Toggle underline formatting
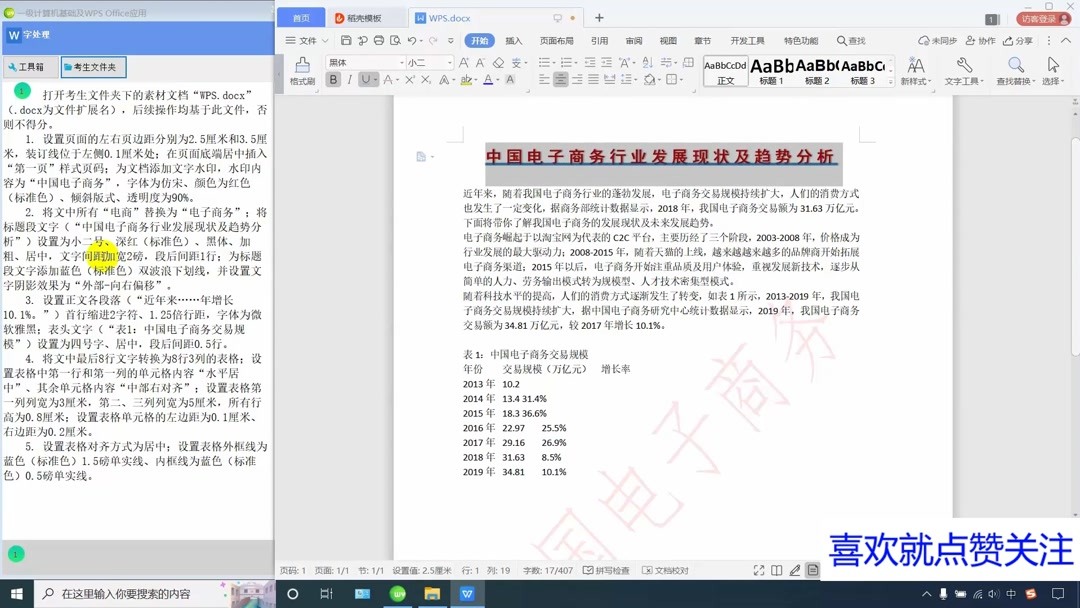Screen dimensions: 1080x608 363,79
